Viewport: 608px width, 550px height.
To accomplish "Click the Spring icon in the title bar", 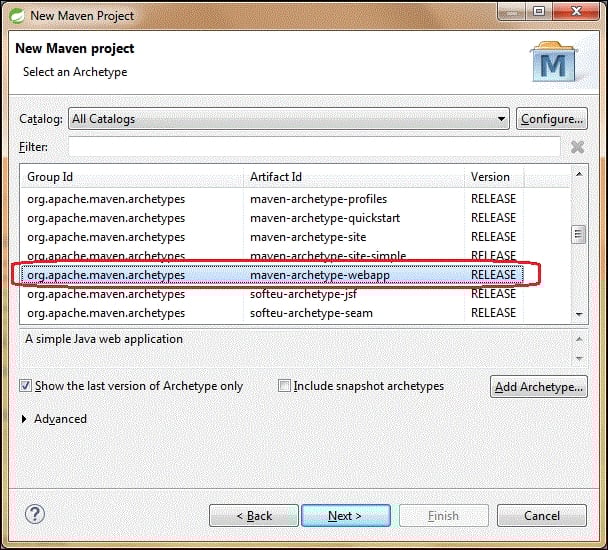I will [x=16, y=15].
